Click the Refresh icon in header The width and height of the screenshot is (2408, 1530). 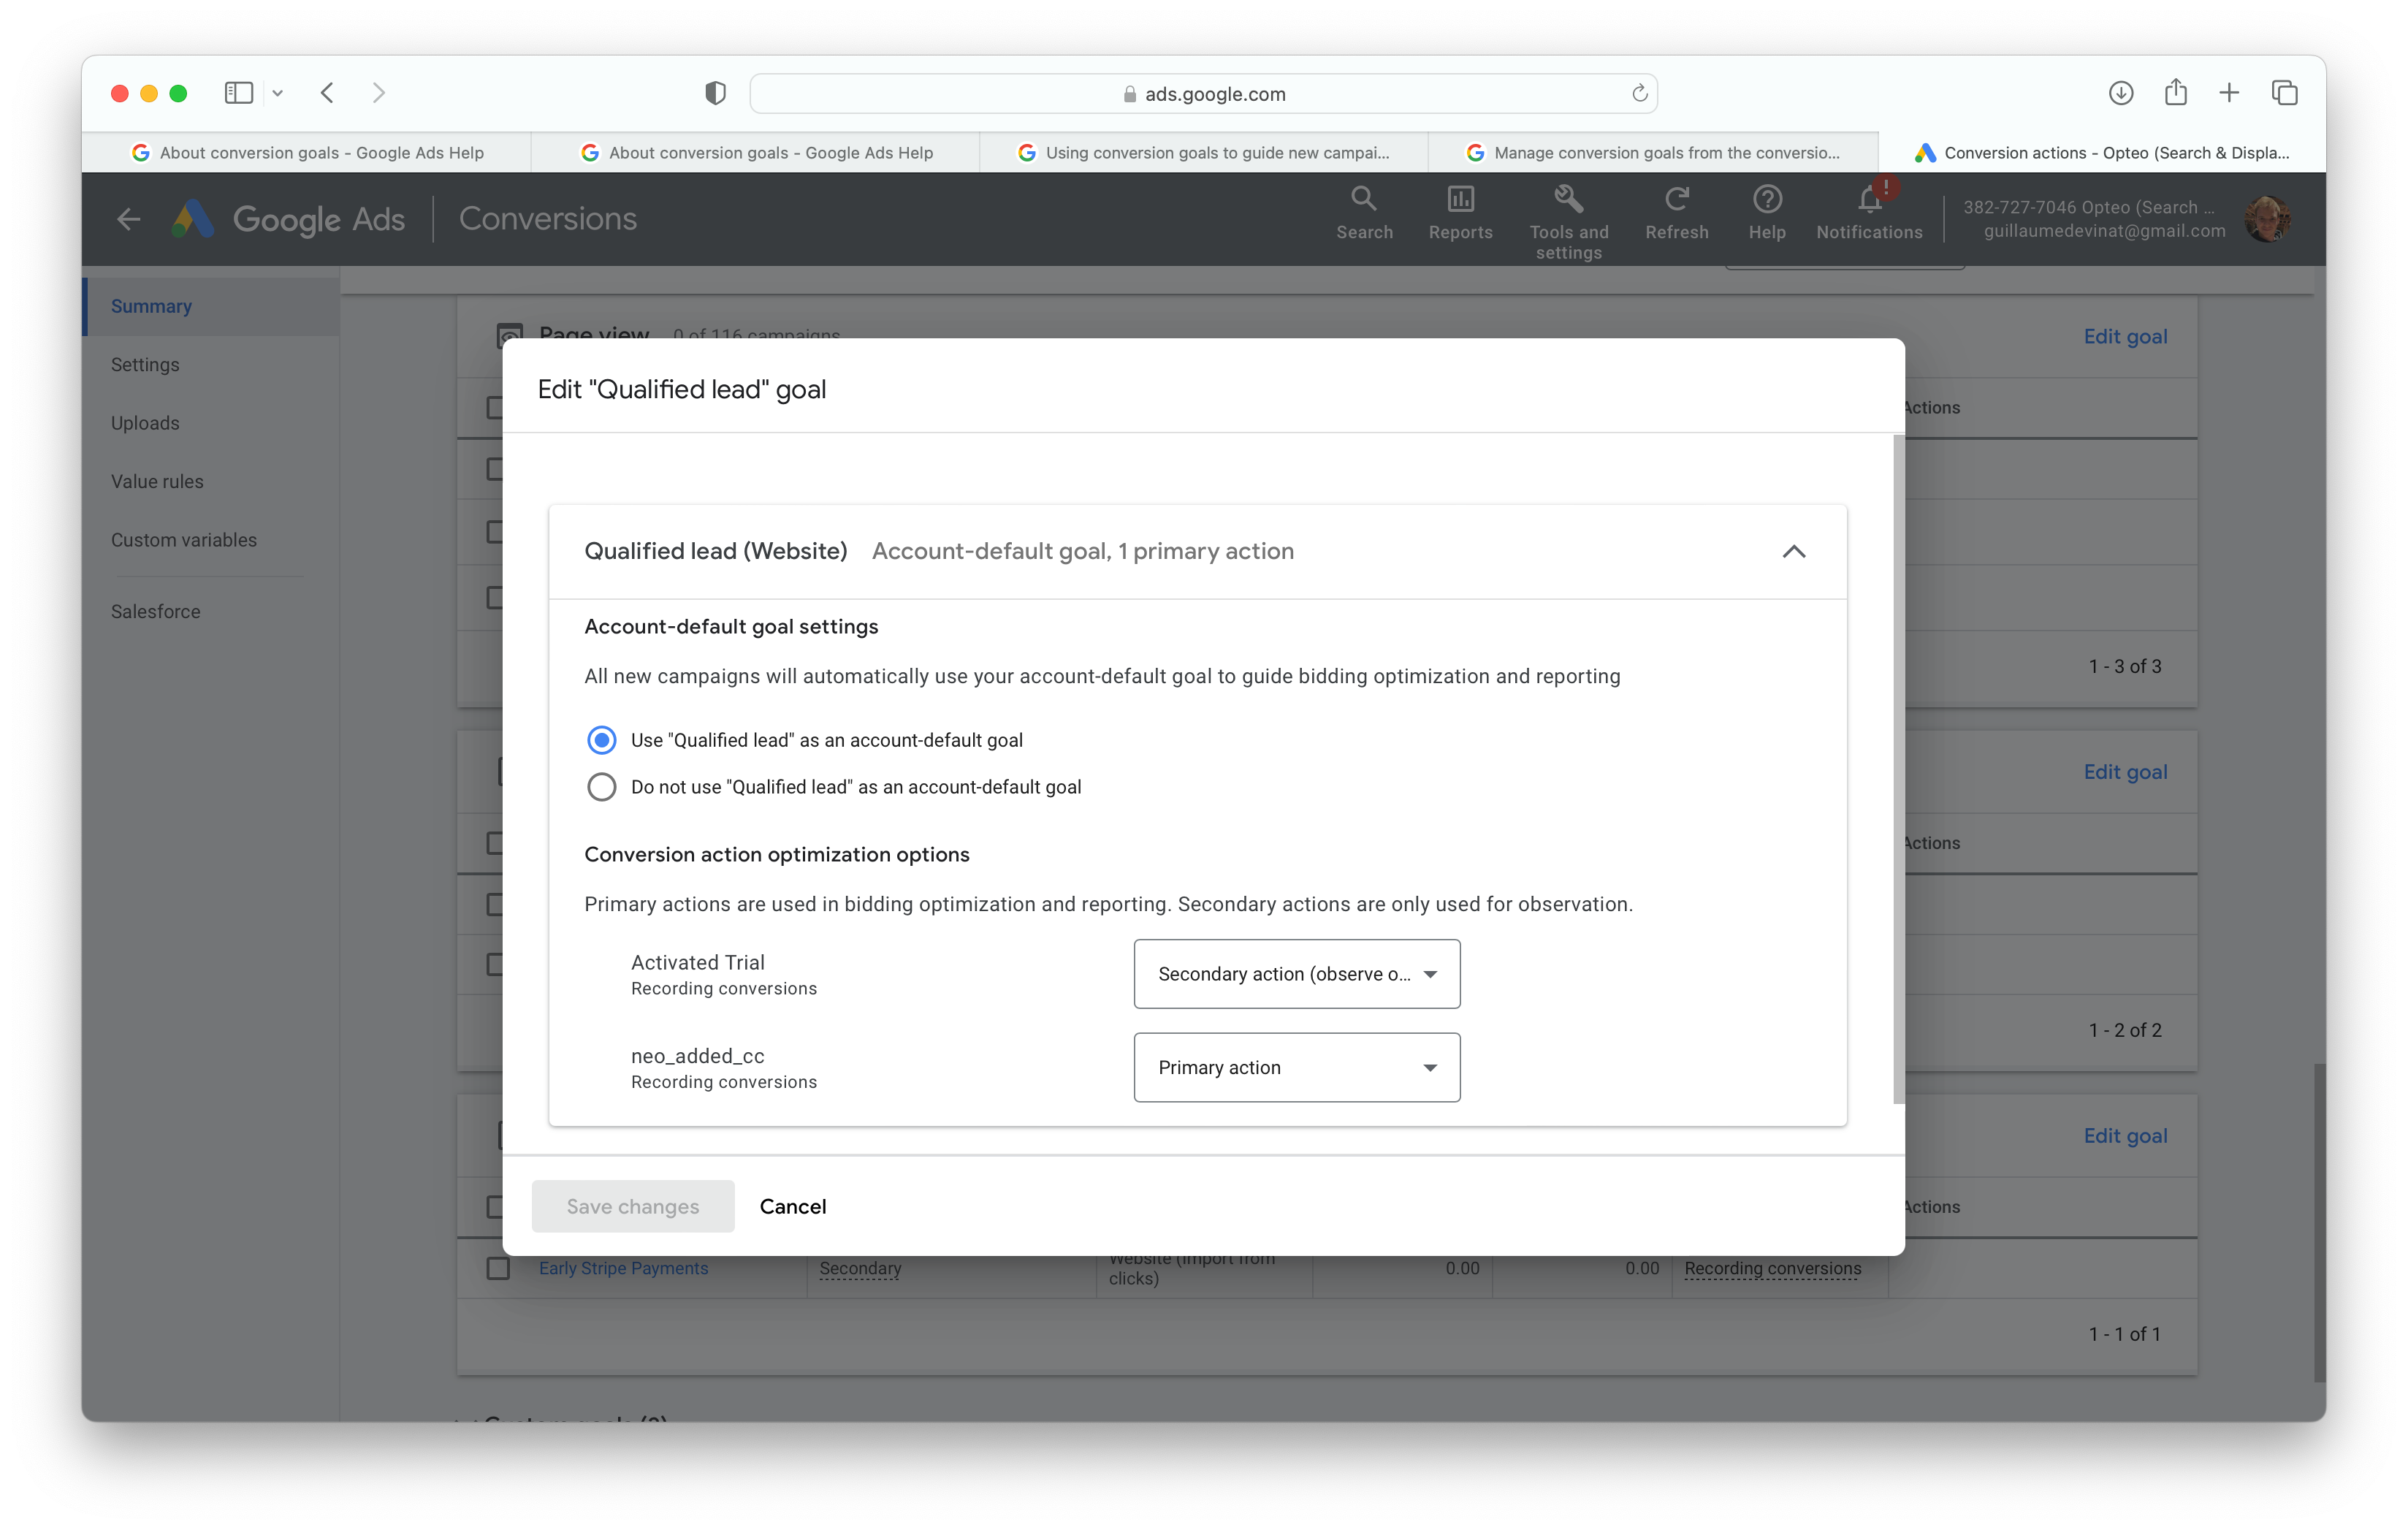1676,199
